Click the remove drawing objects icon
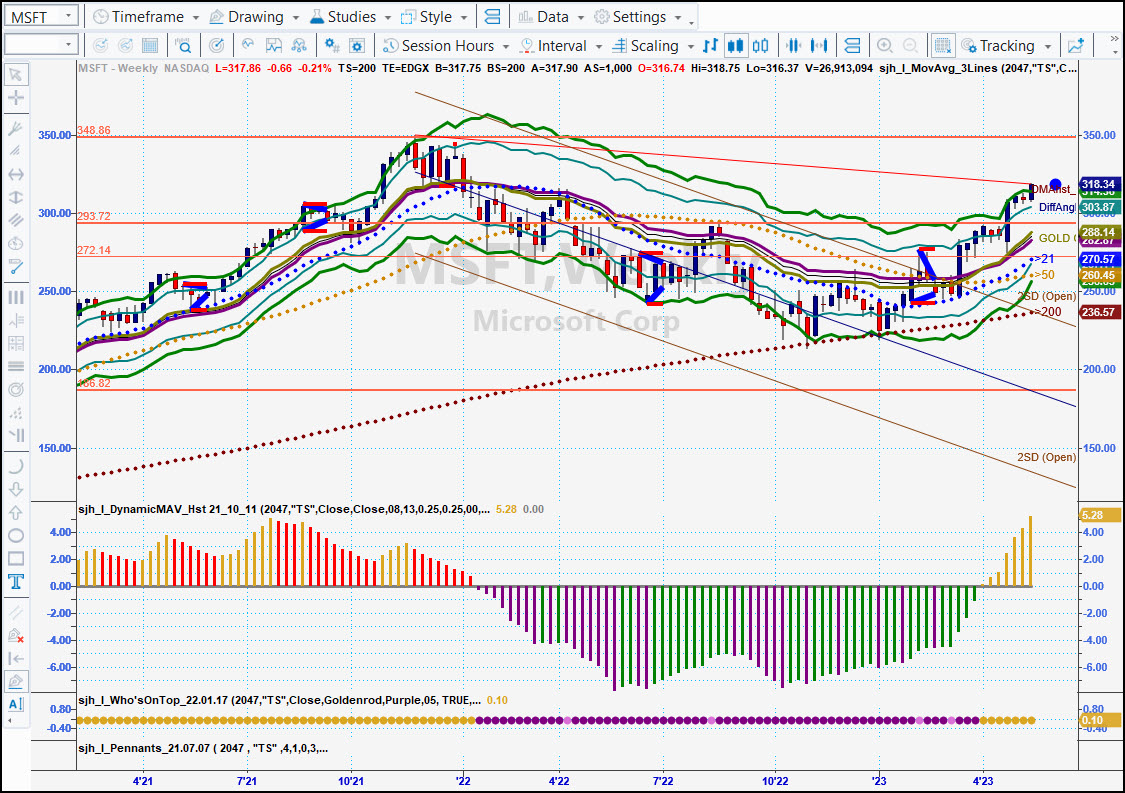The width and height of the screenshot is (1125, 793). (16, 636)
